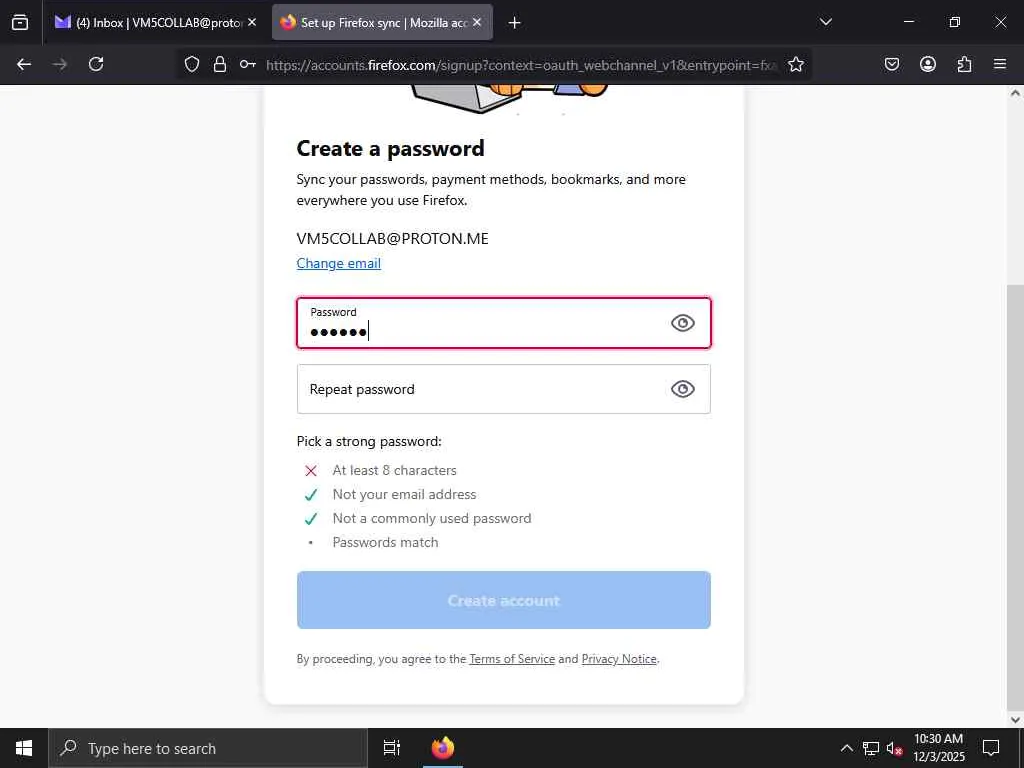This screenshot has width=1024, height=768.
Task: Bookmark this page with the star icon
Action: (x=795, y=64)
